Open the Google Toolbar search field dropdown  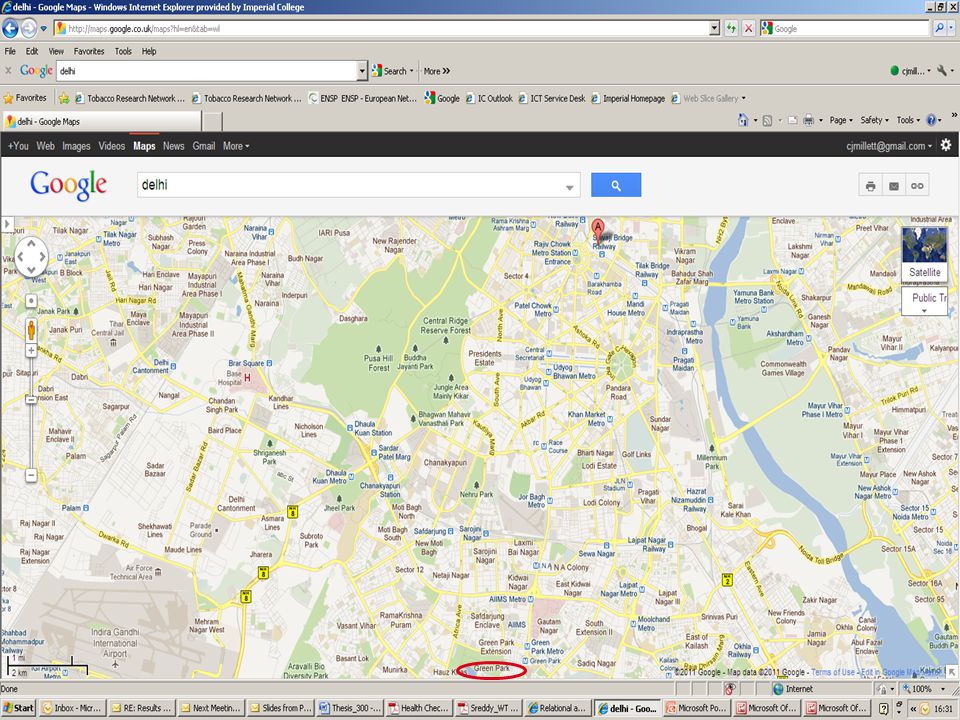[362, 71]
